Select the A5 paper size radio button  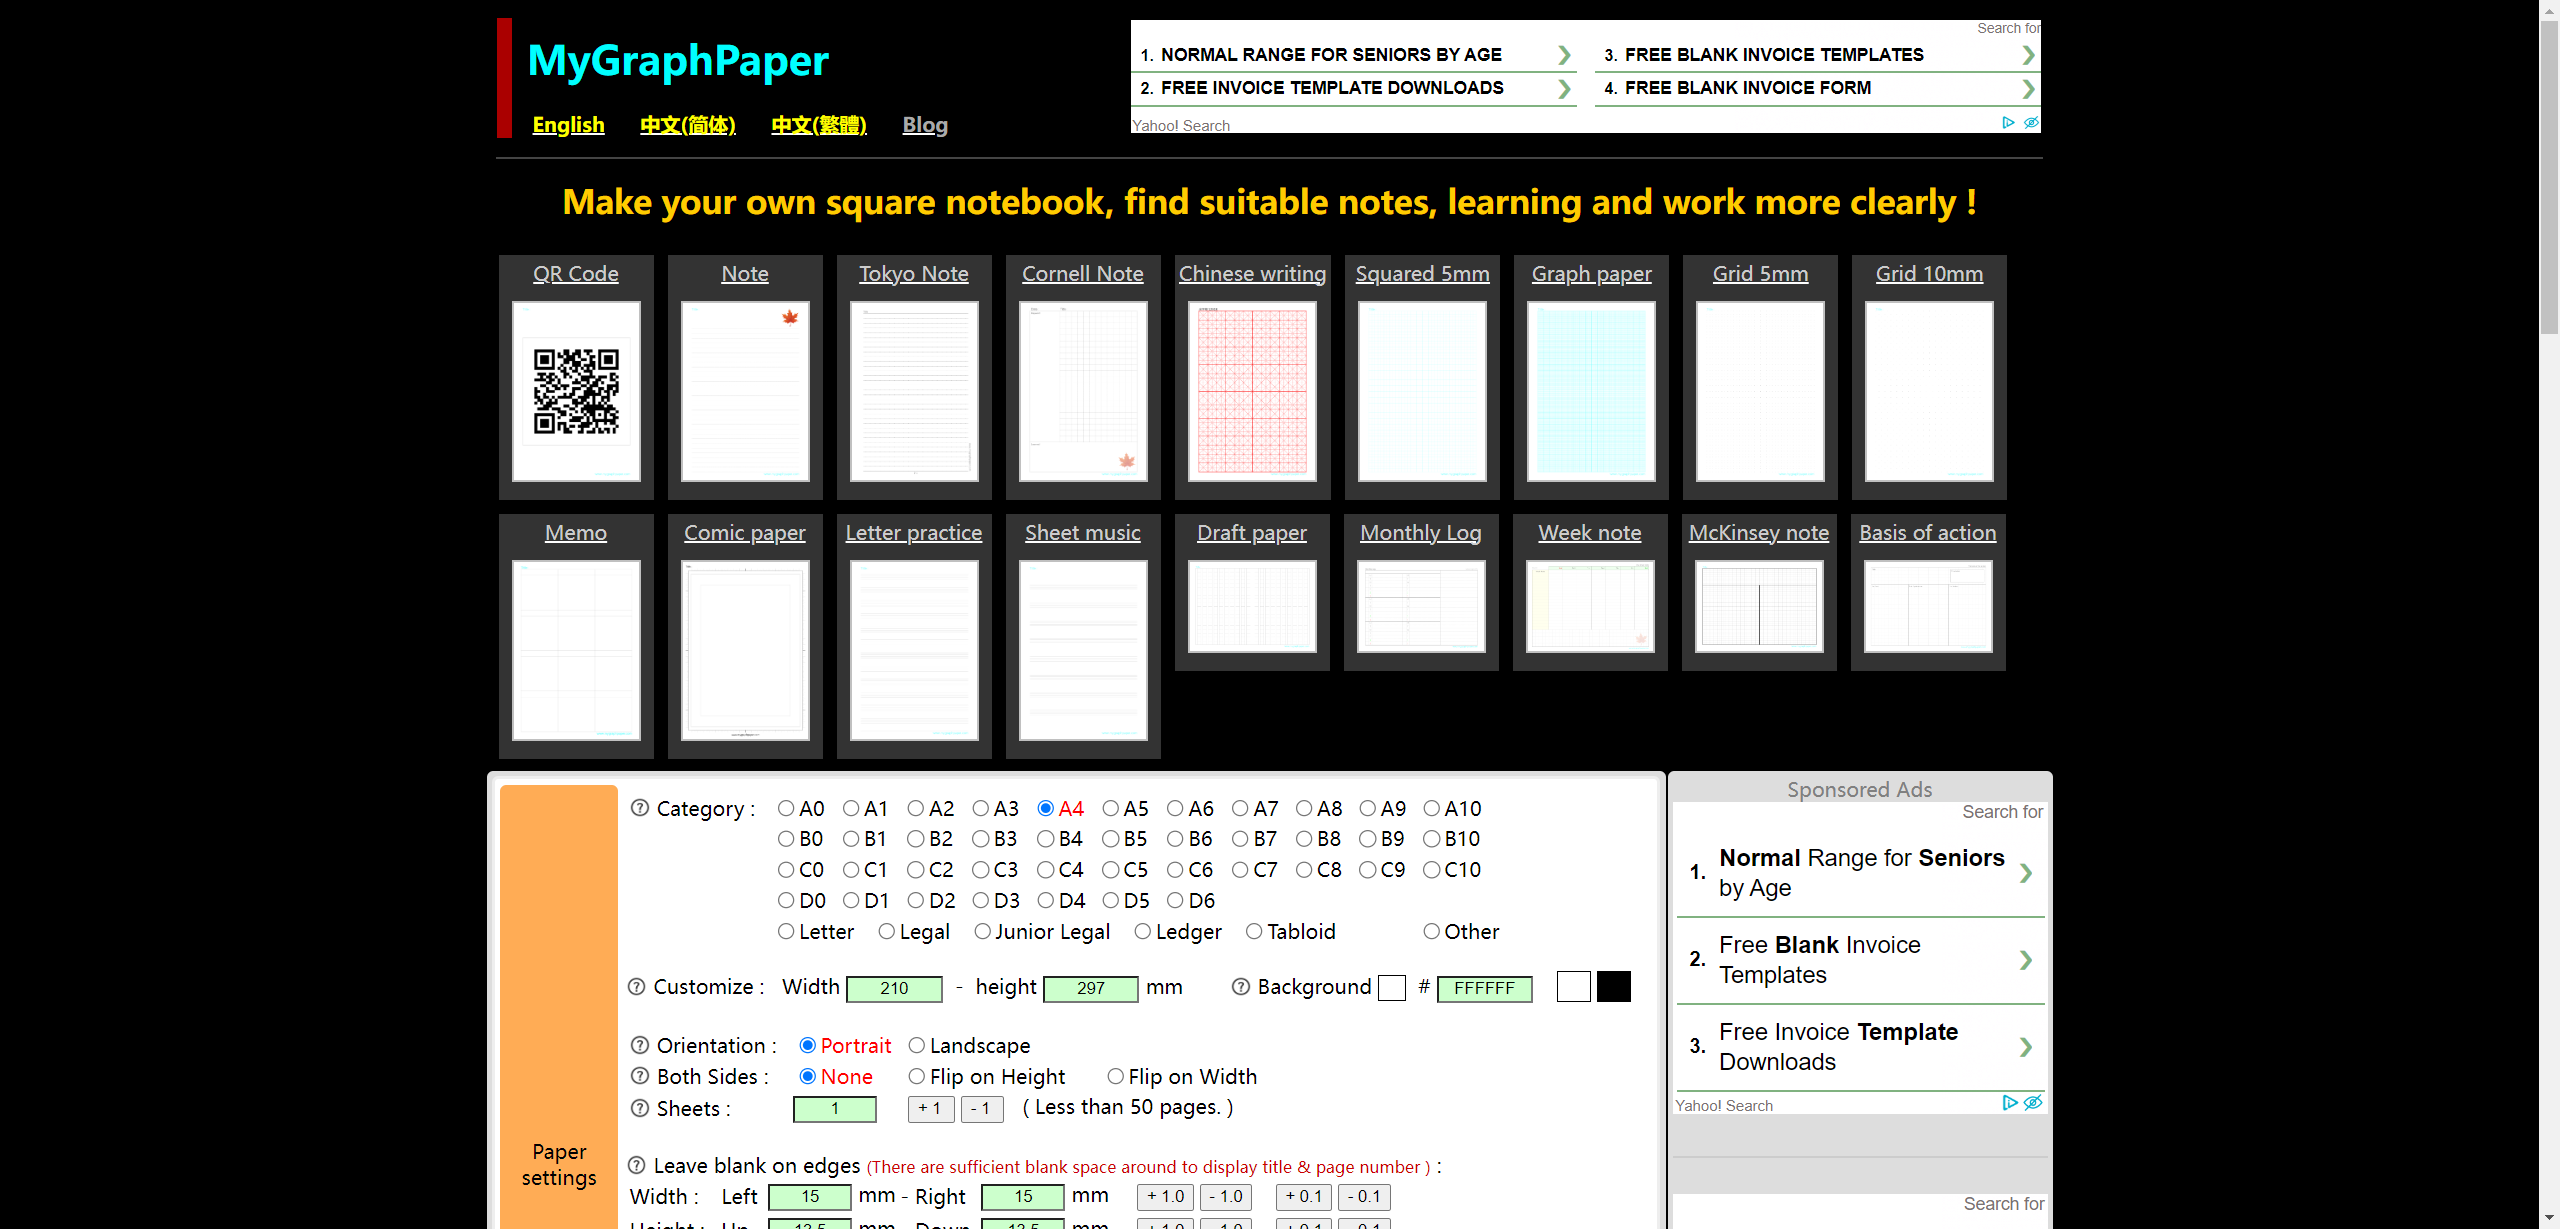coord(1111,808)
